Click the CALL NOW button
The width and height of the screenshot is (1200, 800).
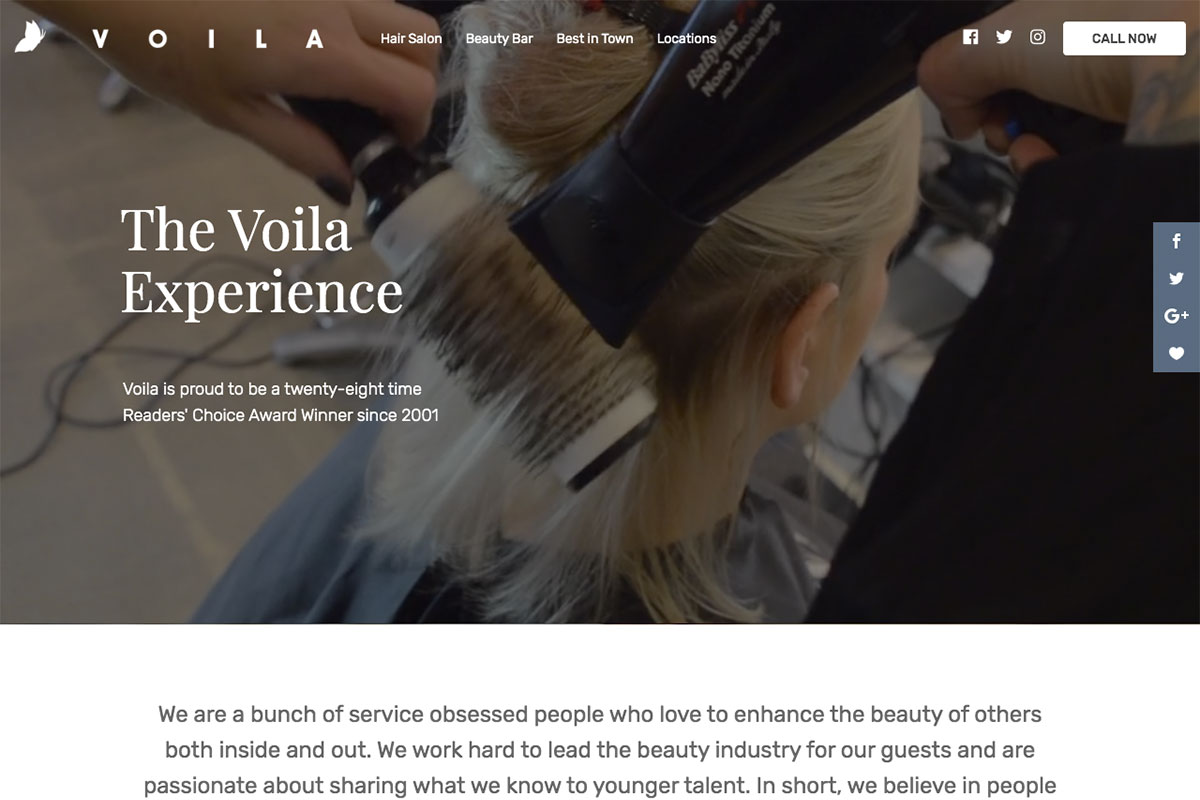tap(1124, 38)
